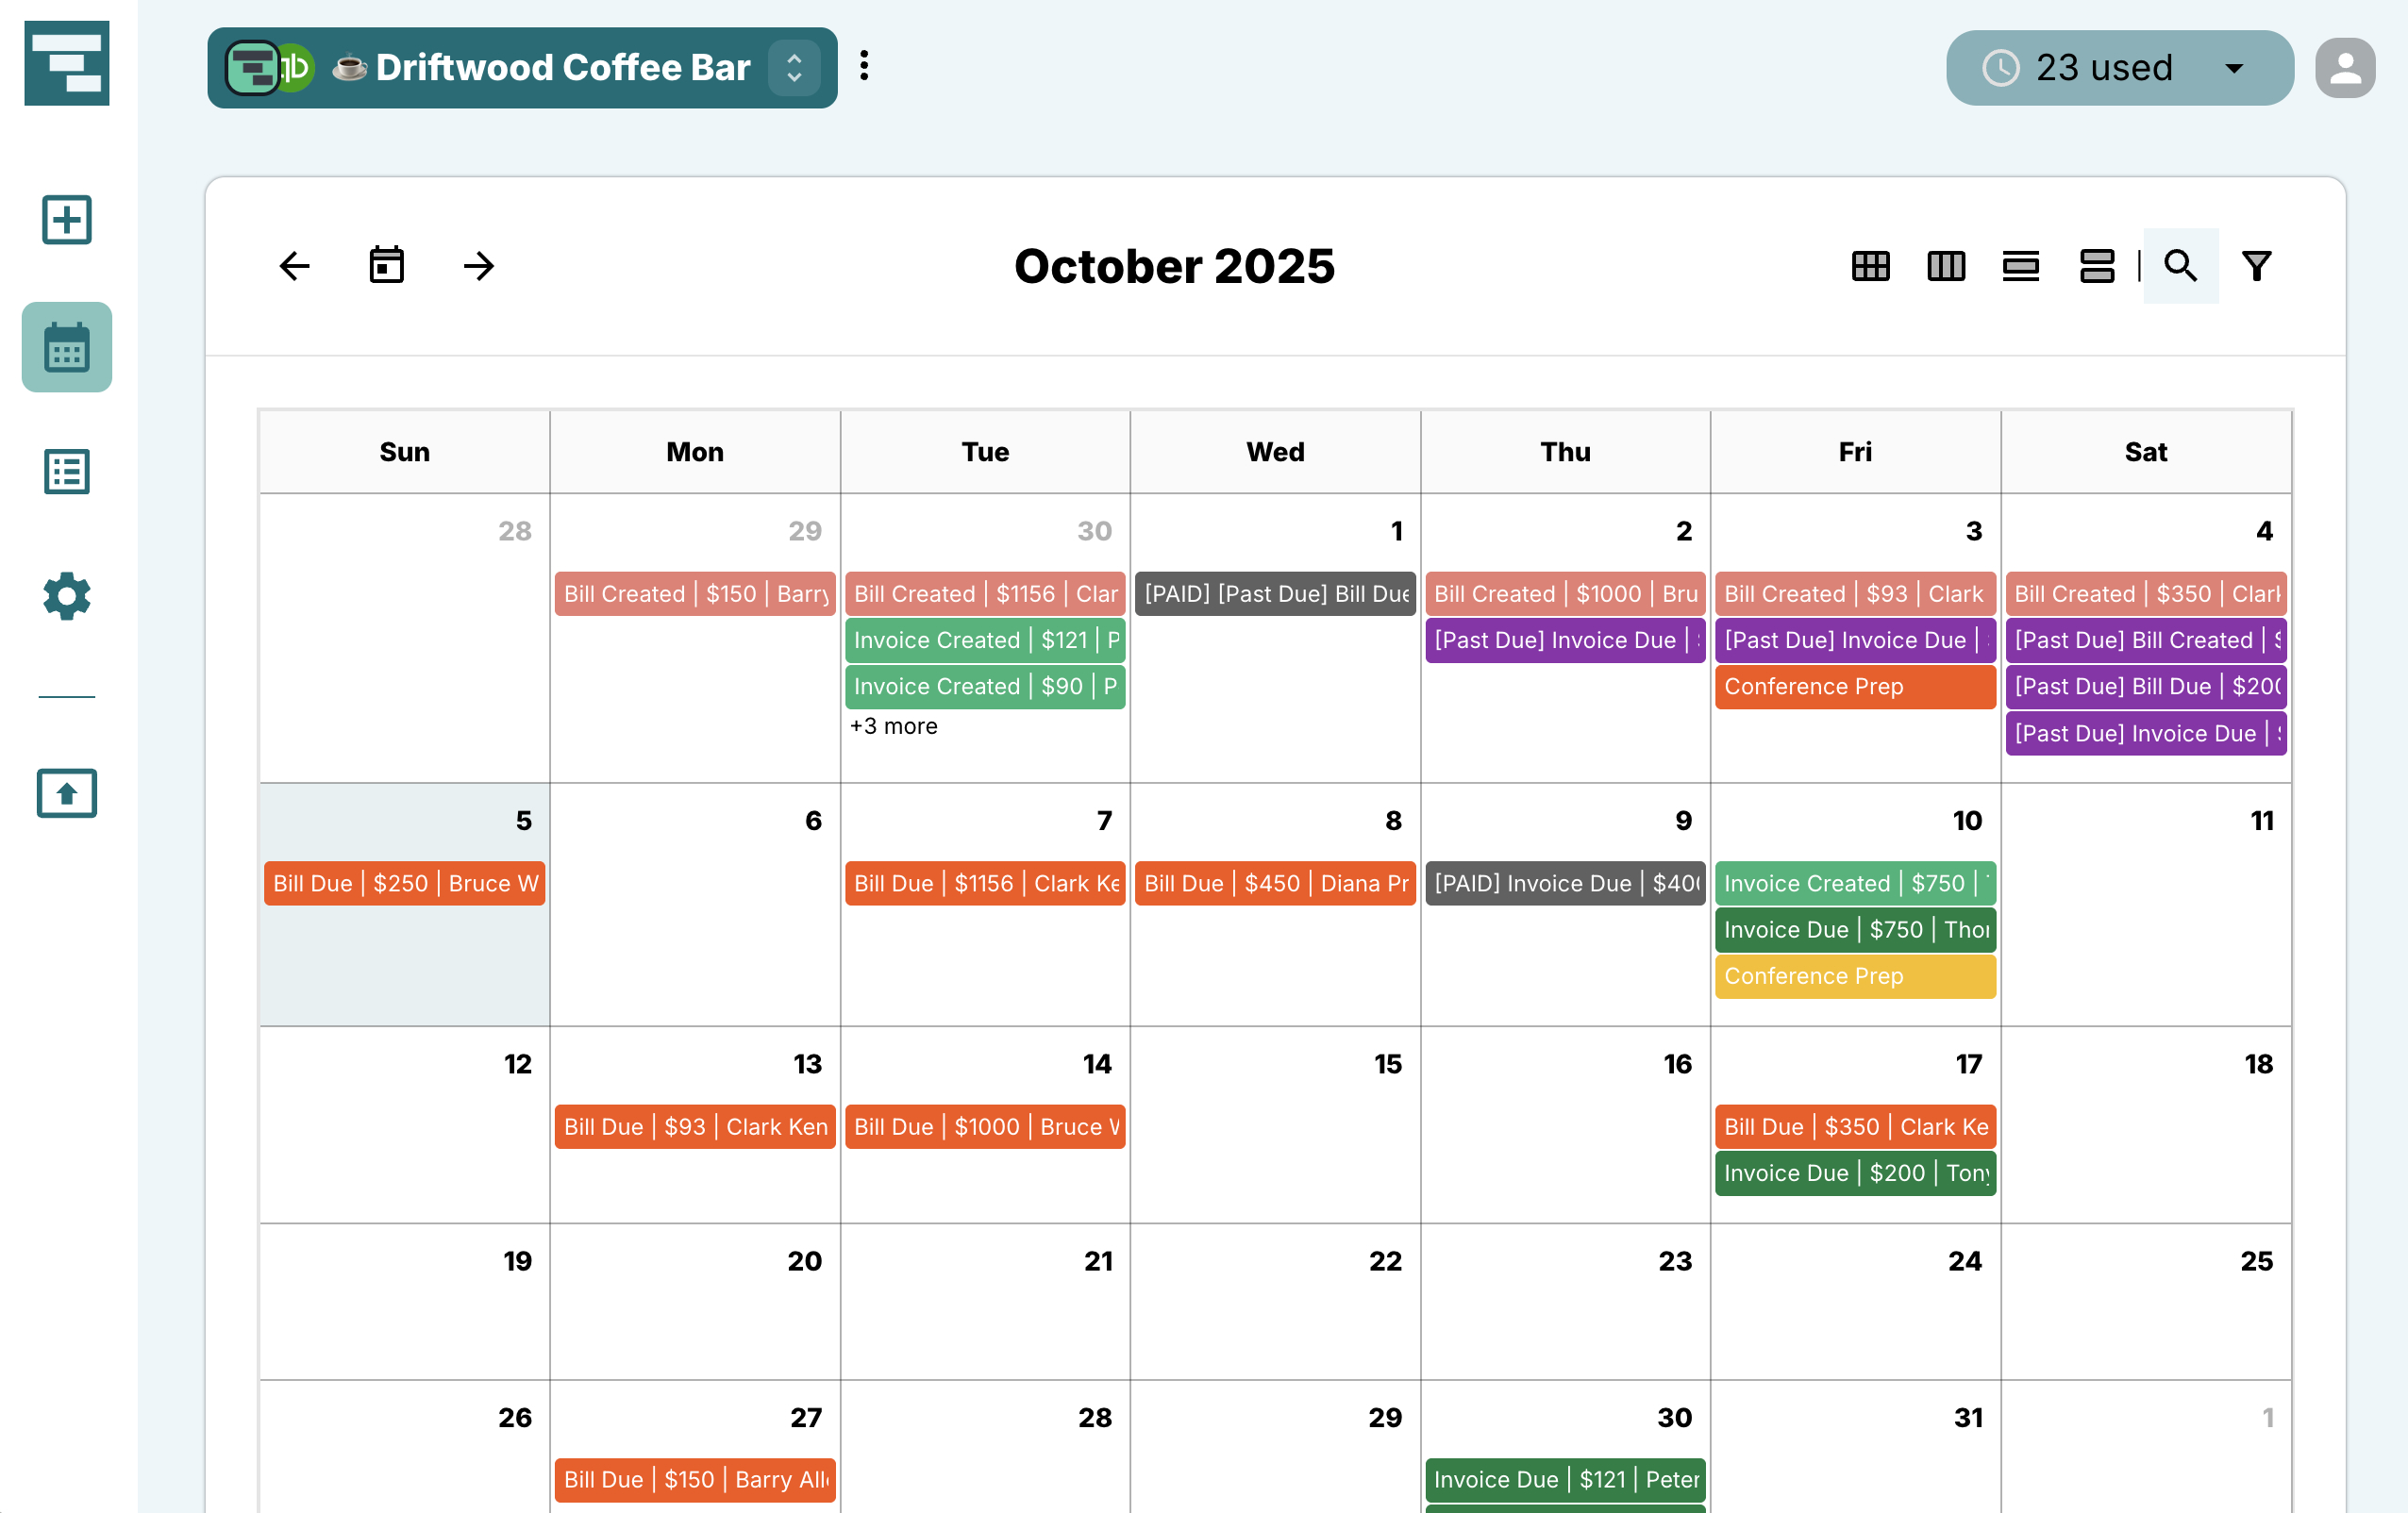Open the settings gear in the sidebar

(66, 596)
